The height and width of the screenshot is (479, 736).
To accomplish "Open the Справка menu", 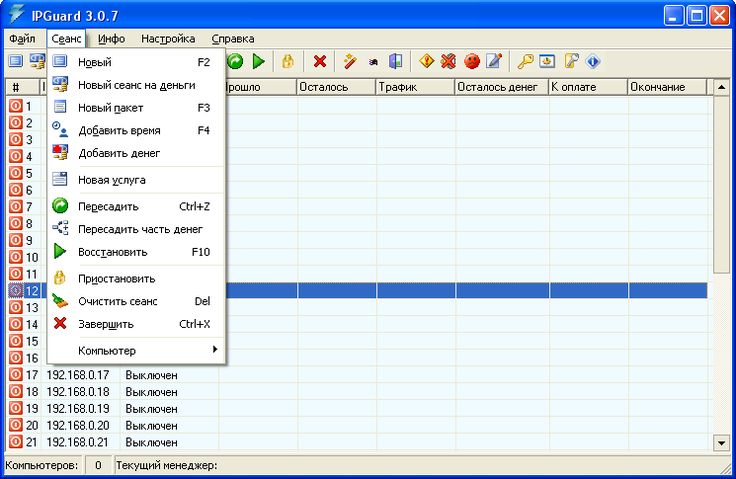I will point(233,39).
